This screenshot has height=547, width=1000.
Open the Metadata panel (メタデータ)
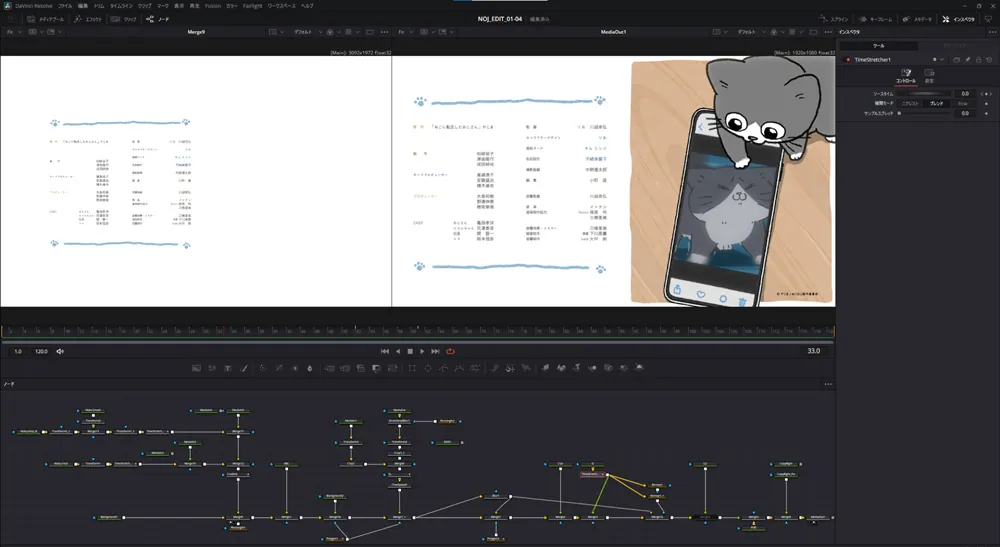coord(918,19)
